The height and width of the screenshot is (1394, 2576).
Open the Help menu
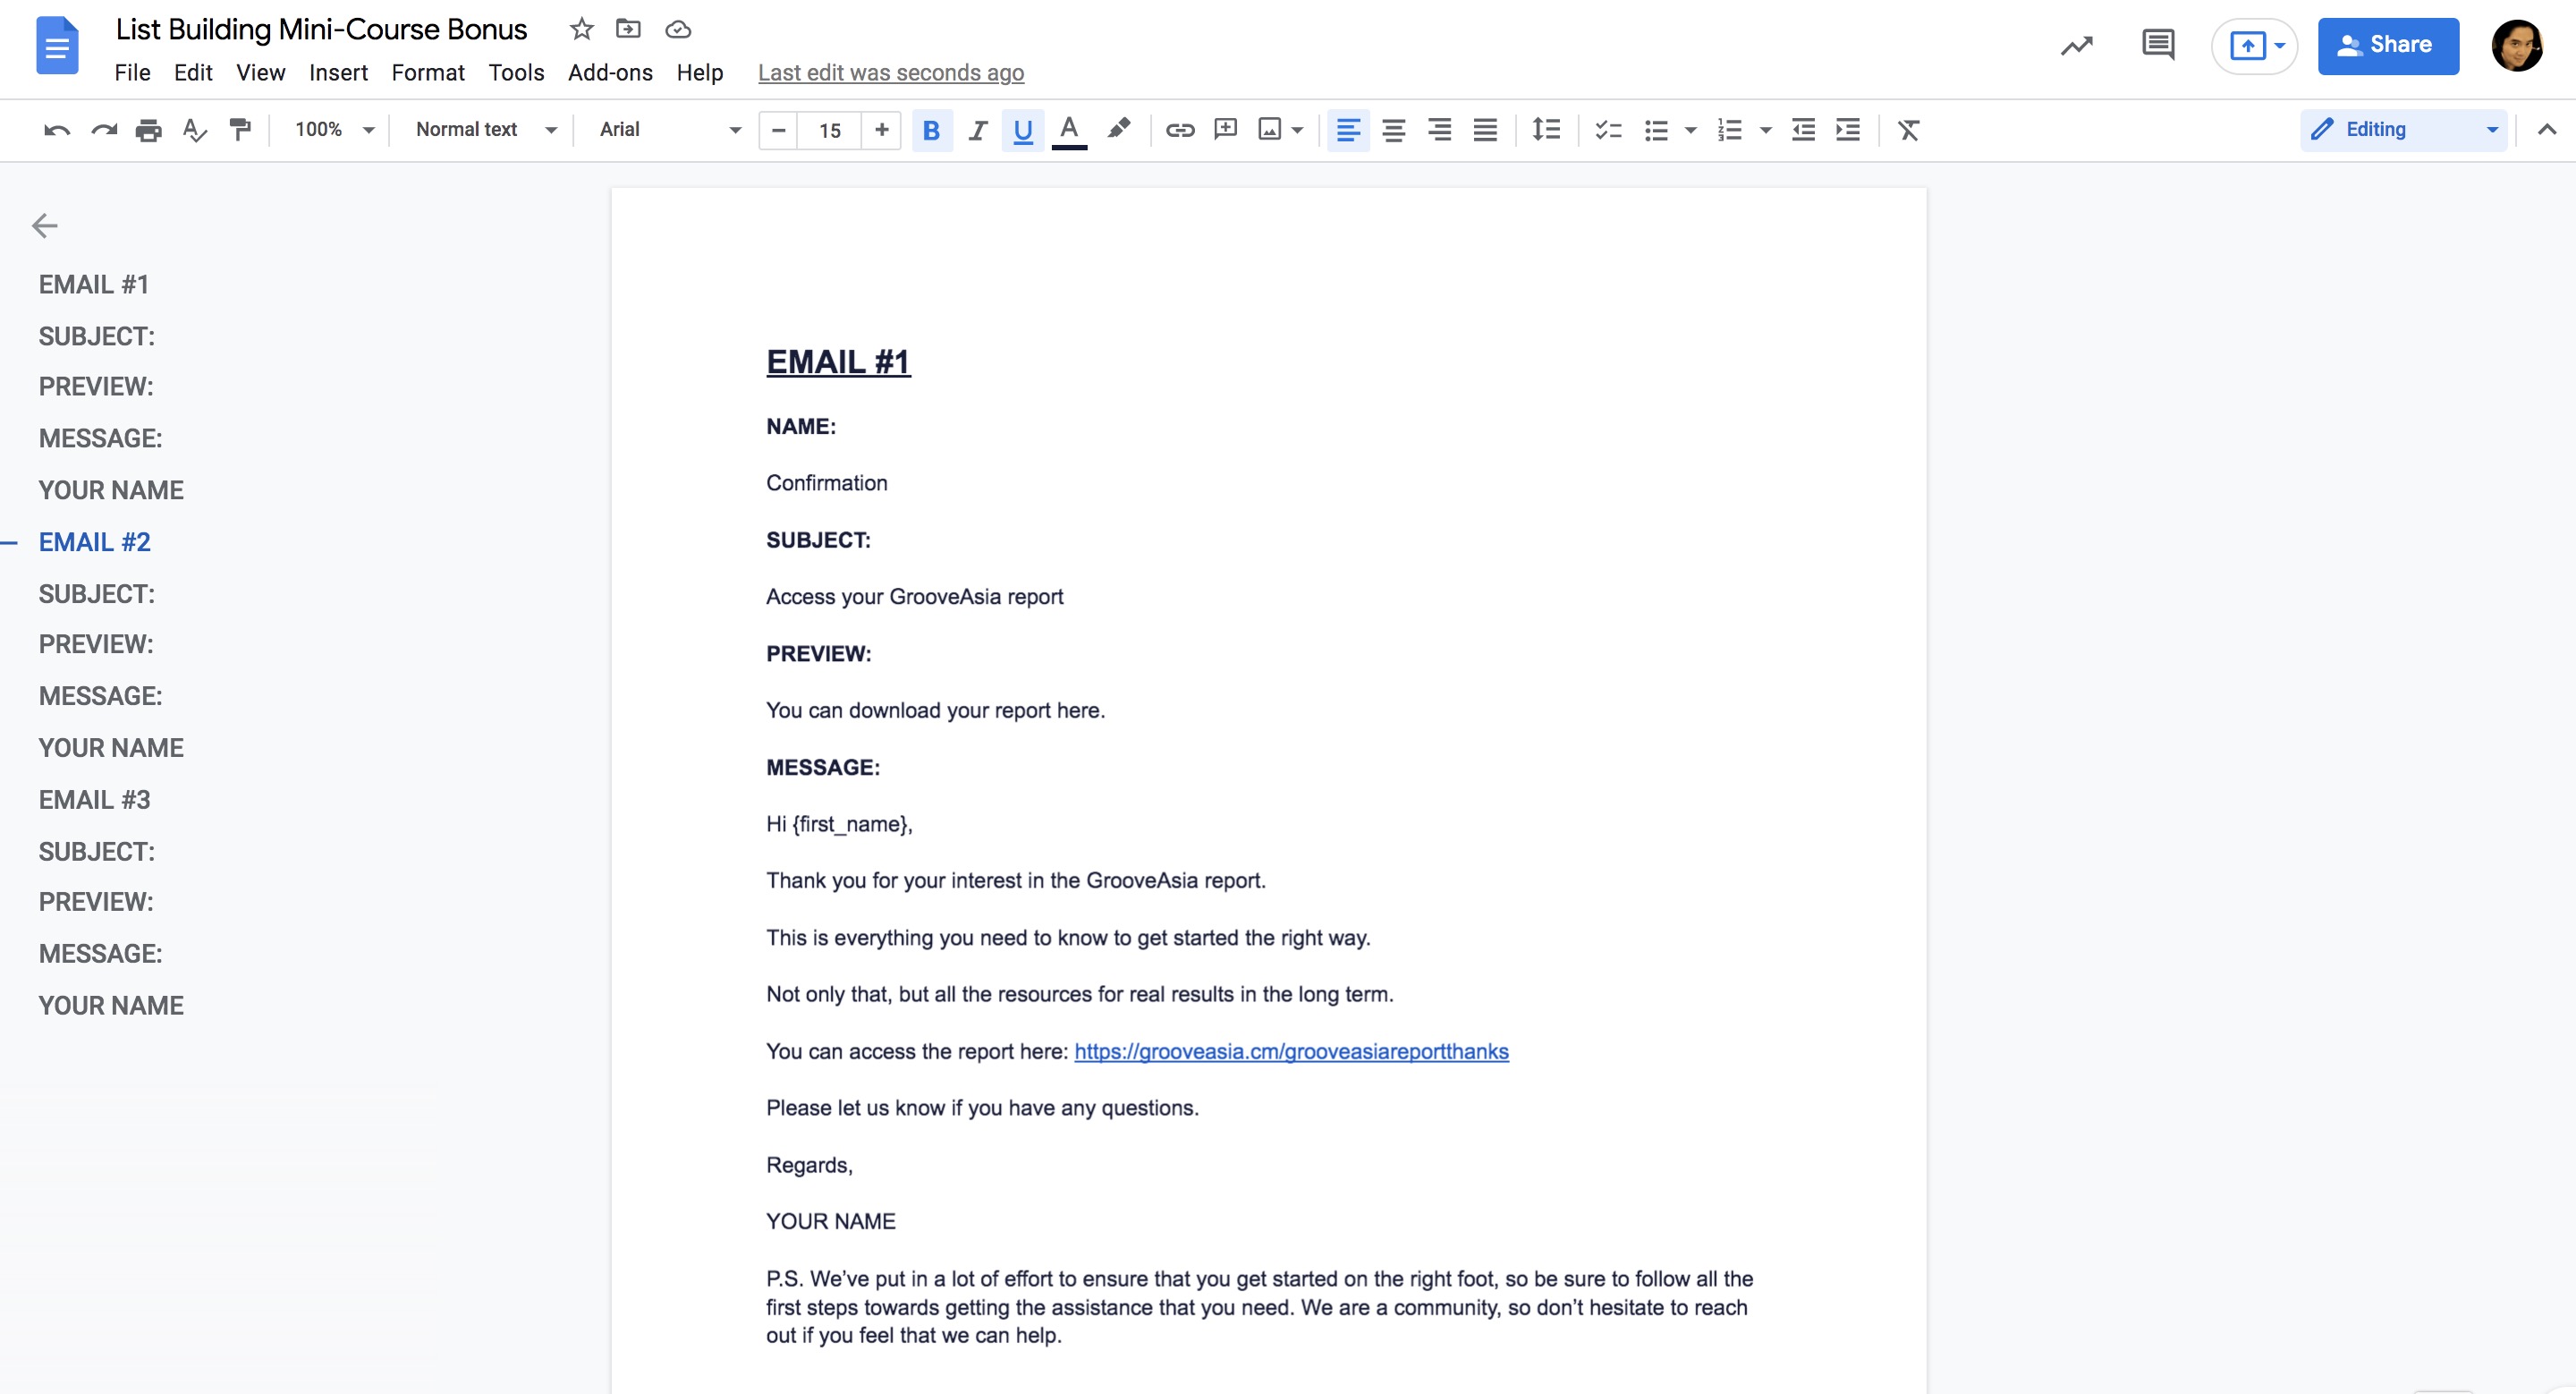[699, 73]
